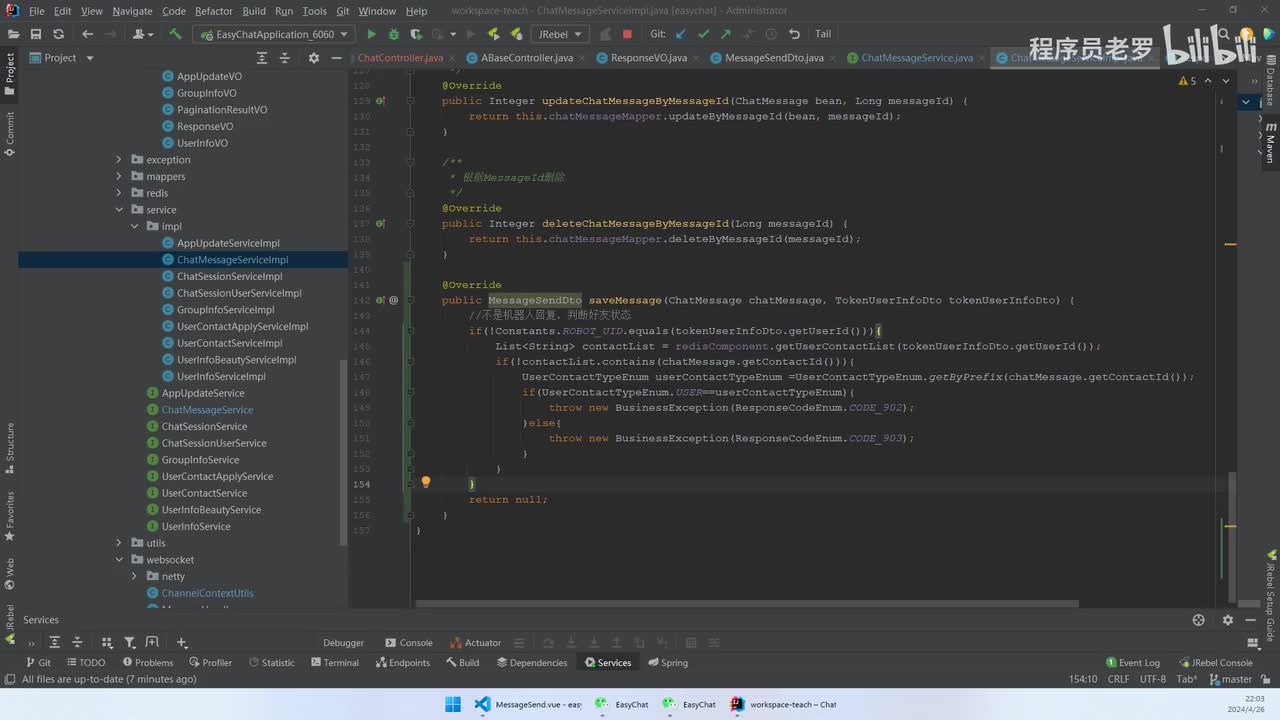Stop the running application
1280x720 pixels.
click(627, 34)
